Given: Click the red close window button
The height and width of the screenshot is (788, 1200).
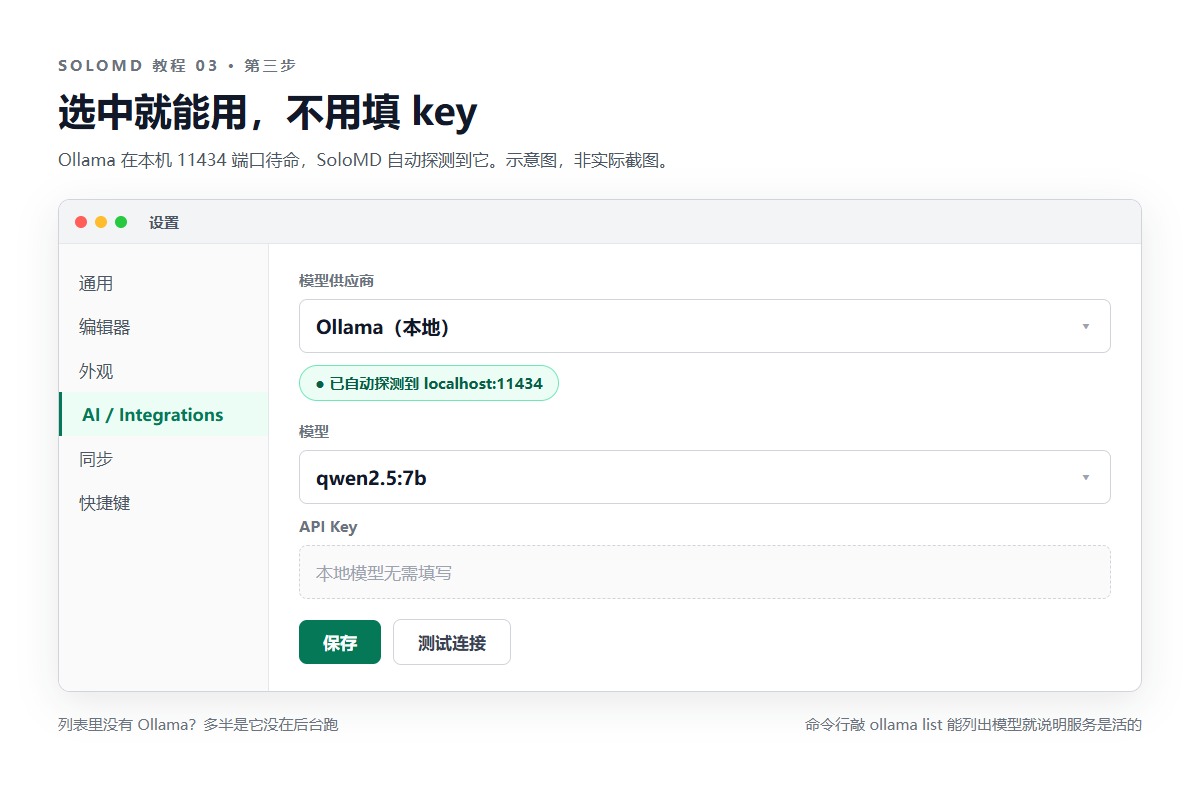Looking at the screenshot, I should 81,222.
